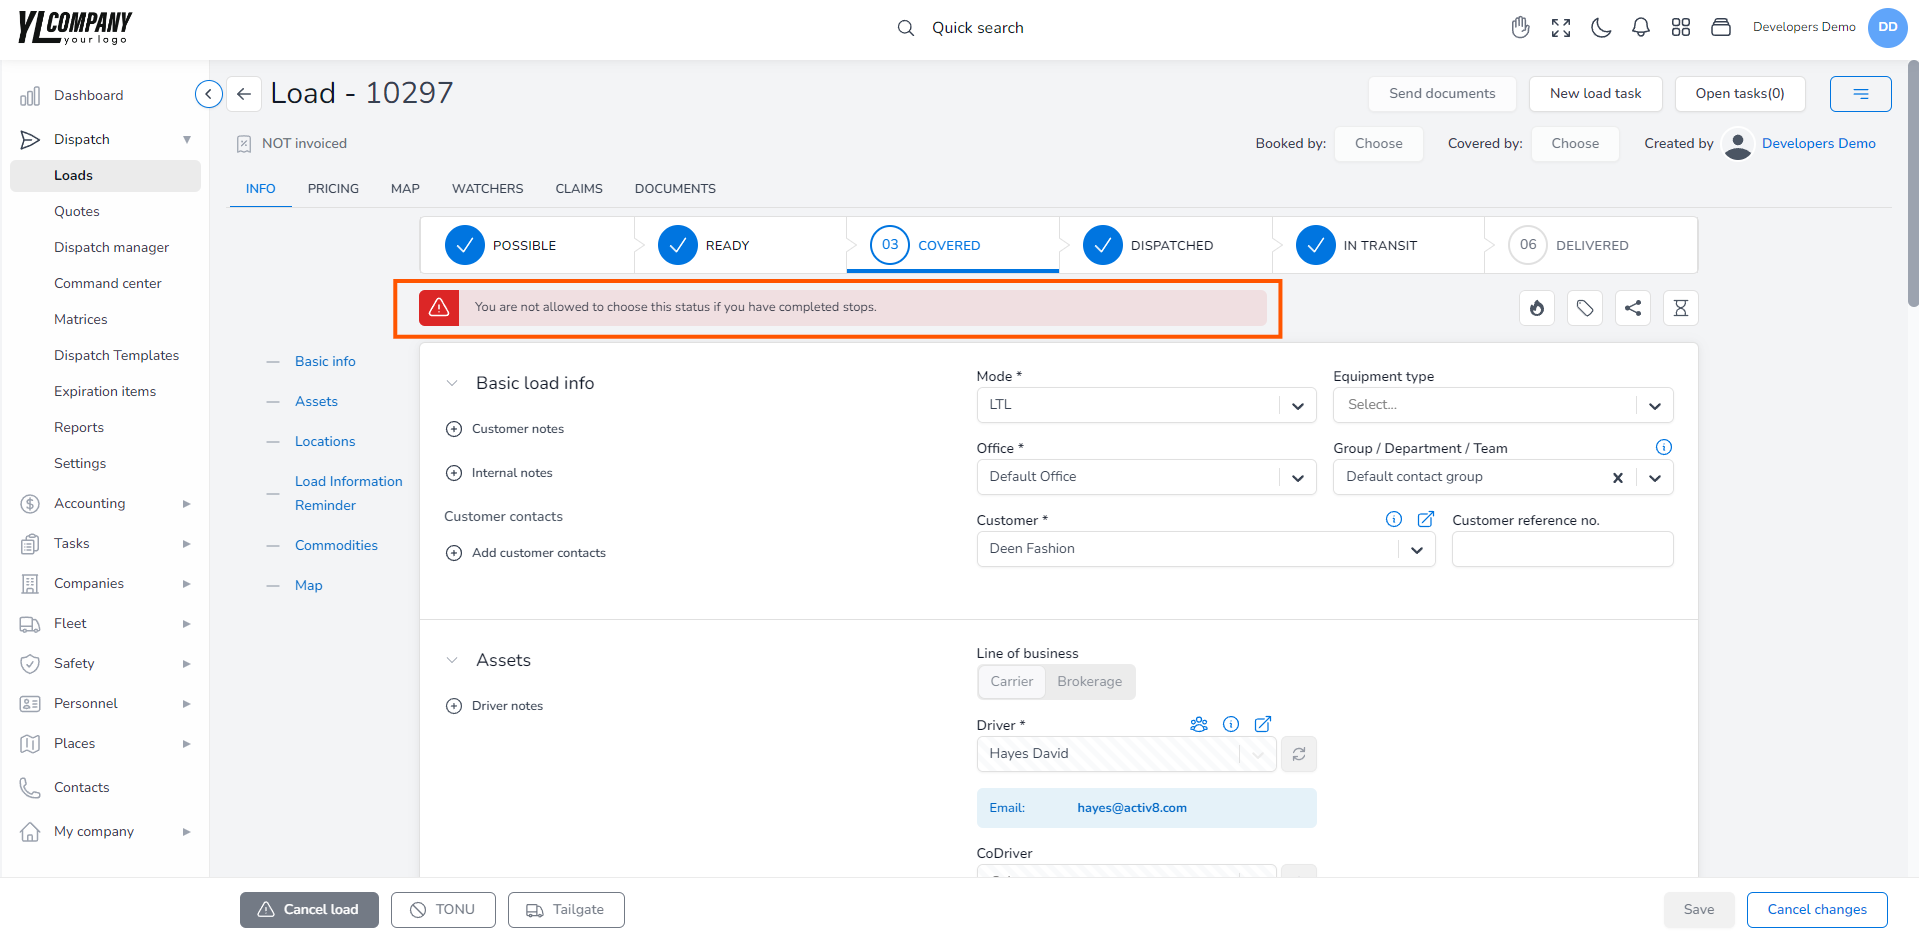This screenshot has height=936, width=1919.
Task: Click the Quick search field
Action: pos(977,28)
